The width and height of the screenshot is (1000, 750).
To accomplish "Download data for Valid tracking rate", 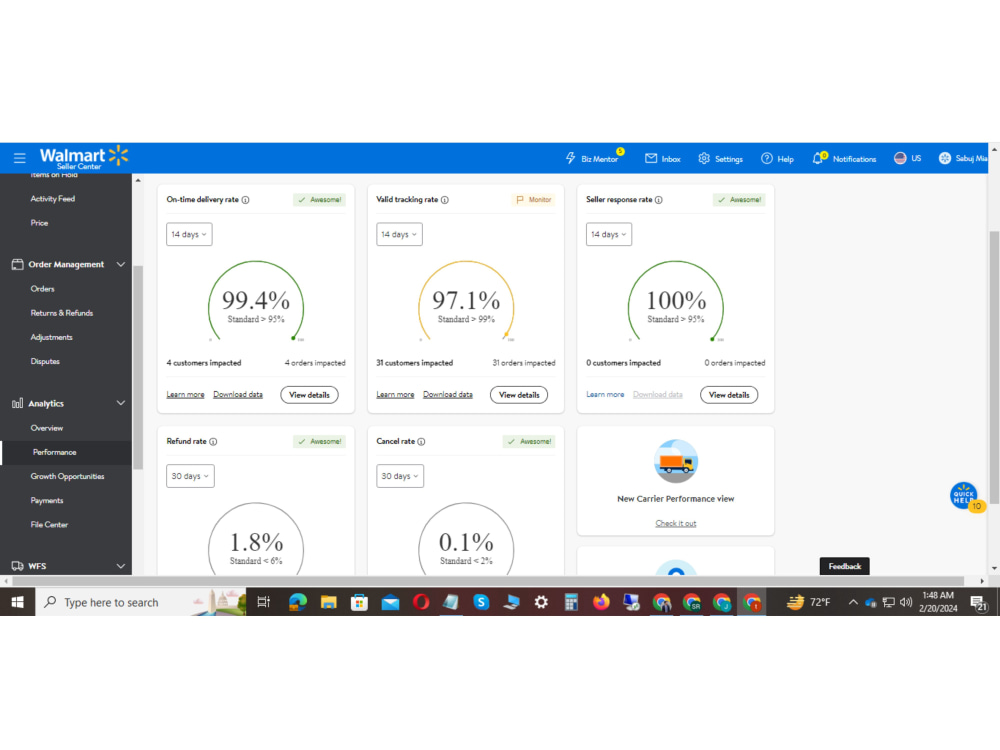I will (448, 395).
